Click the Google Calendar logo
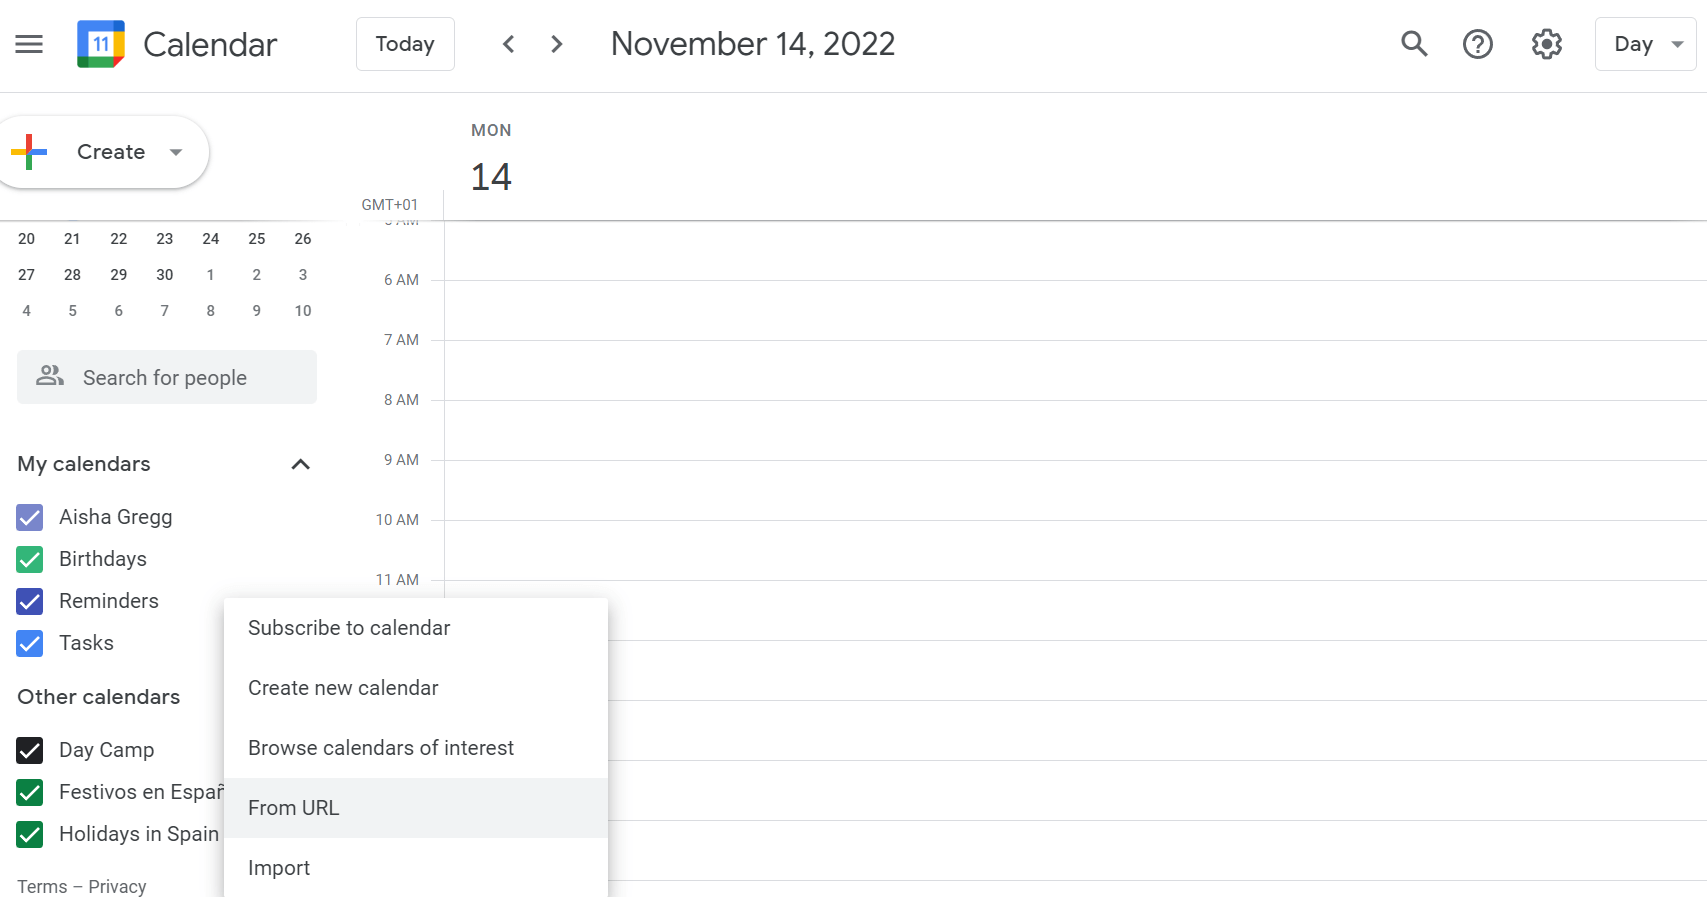1707x897 pixels. pyautogui.click(x=101, y=44)
